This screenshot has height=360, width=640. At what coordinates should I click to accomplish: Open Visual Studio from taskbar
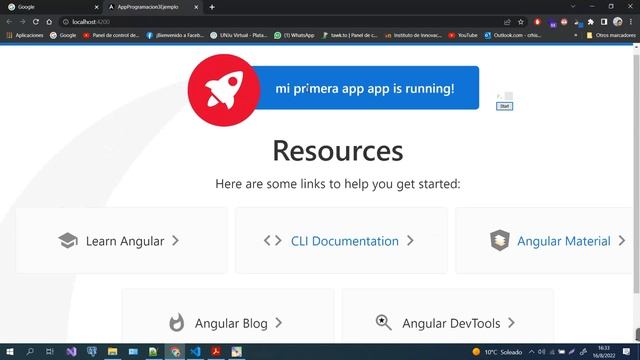click(71, 351)
